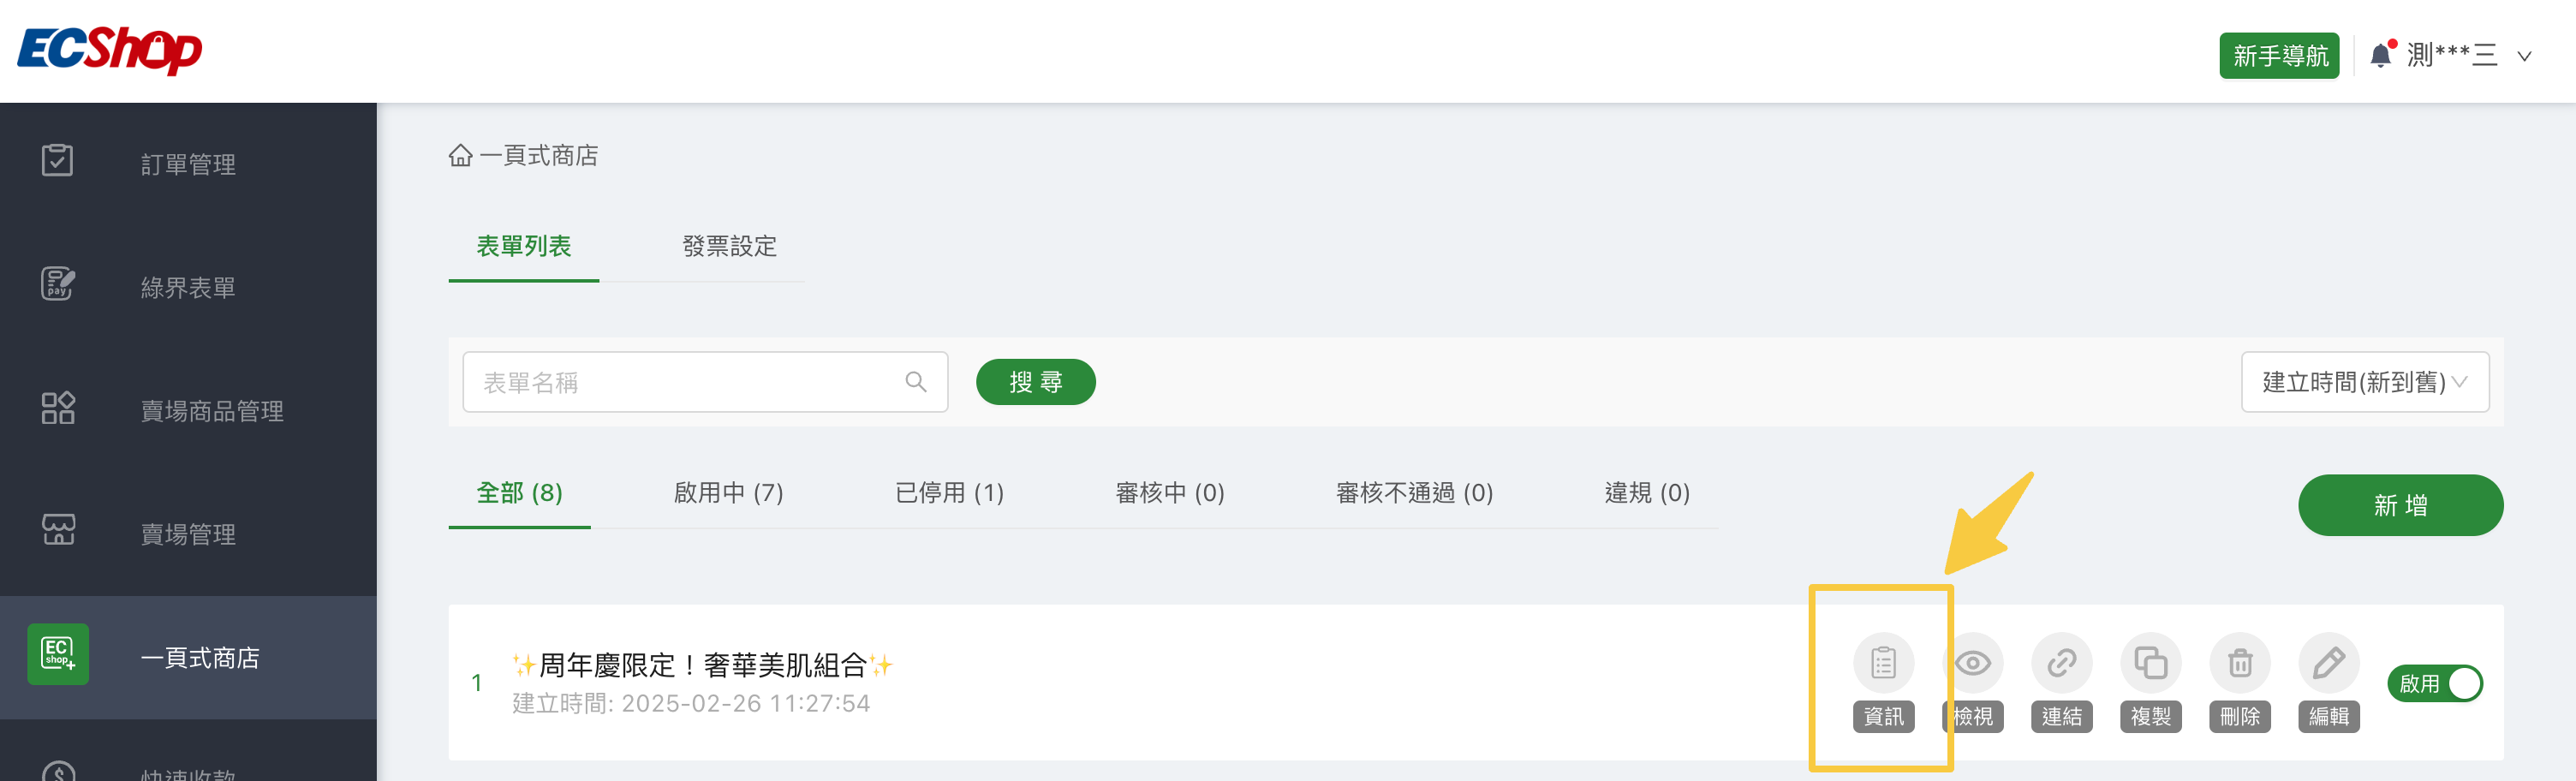Select the 已停用 (1) filter tab
Viewport: 2576px width, 781px height.
949,493
